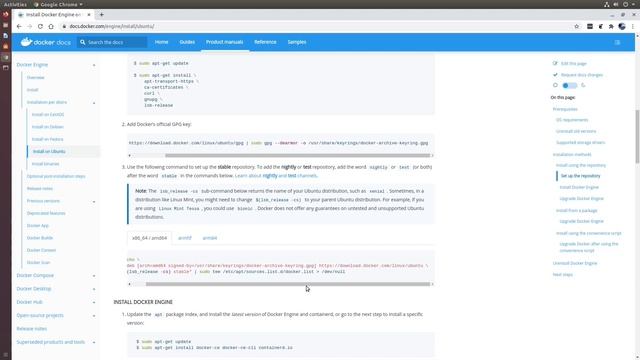
Task: Open sidebar Release notes under Docker Engine
Action: [40, 189]
